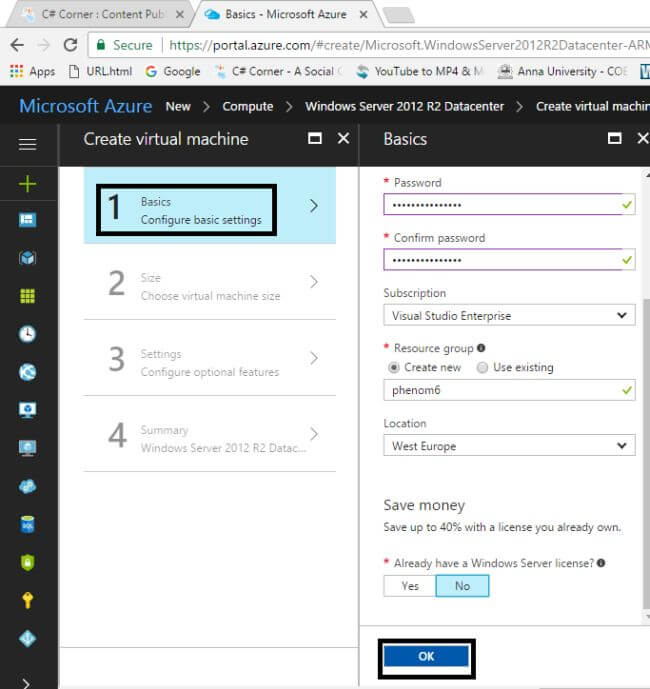Open the Location dropdown West Europe
The width and height of the screenshot is (650, 689).
tap(509, 446)
